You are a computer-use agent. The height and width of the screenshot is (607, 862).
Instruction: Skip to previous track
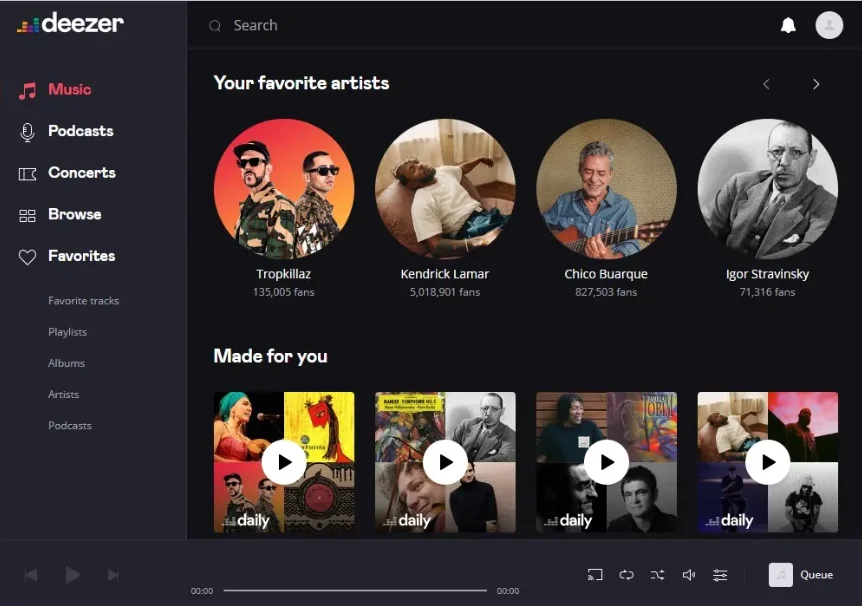[x=31, y=575]
